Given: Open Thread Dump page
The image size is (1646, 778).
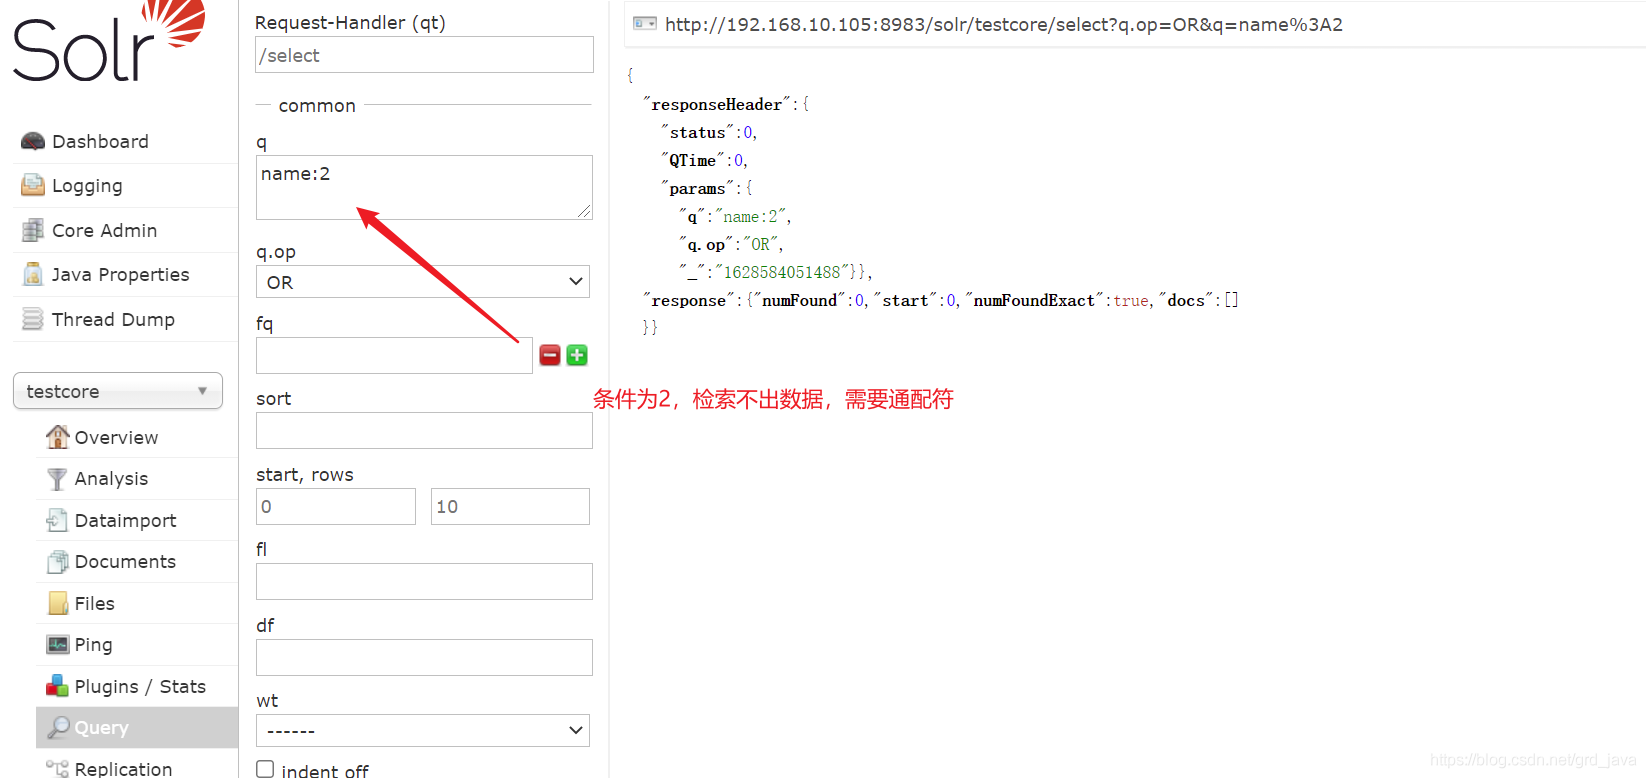Looking at the screenshot, I should [113, 320].
